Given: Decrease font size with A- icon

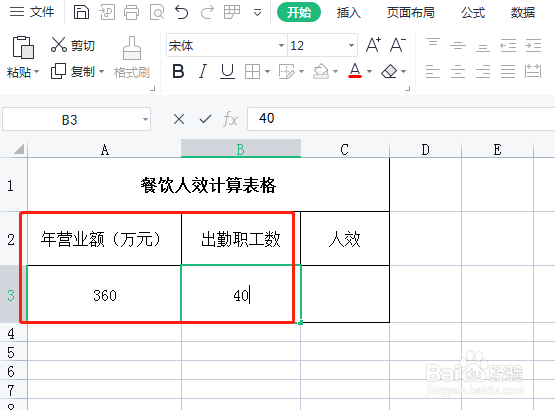Looking at the screenshot, I should (x=398, y=45).
